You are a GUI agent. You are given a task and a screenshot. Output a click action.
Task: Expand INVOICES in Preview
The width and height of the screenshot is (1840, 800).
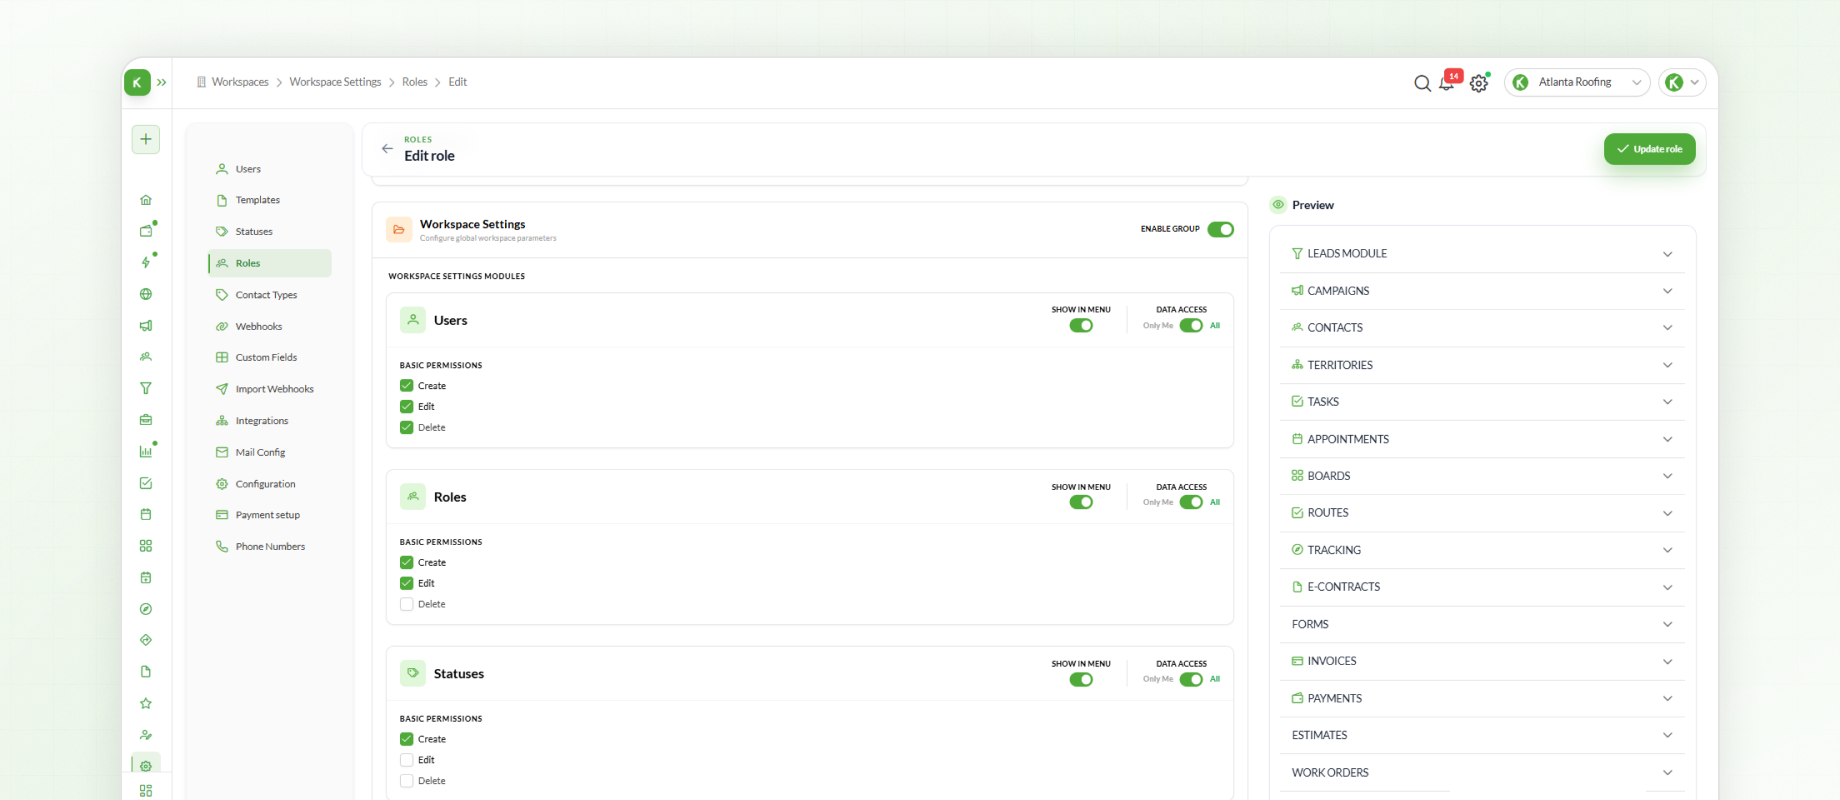point(1482,661)
